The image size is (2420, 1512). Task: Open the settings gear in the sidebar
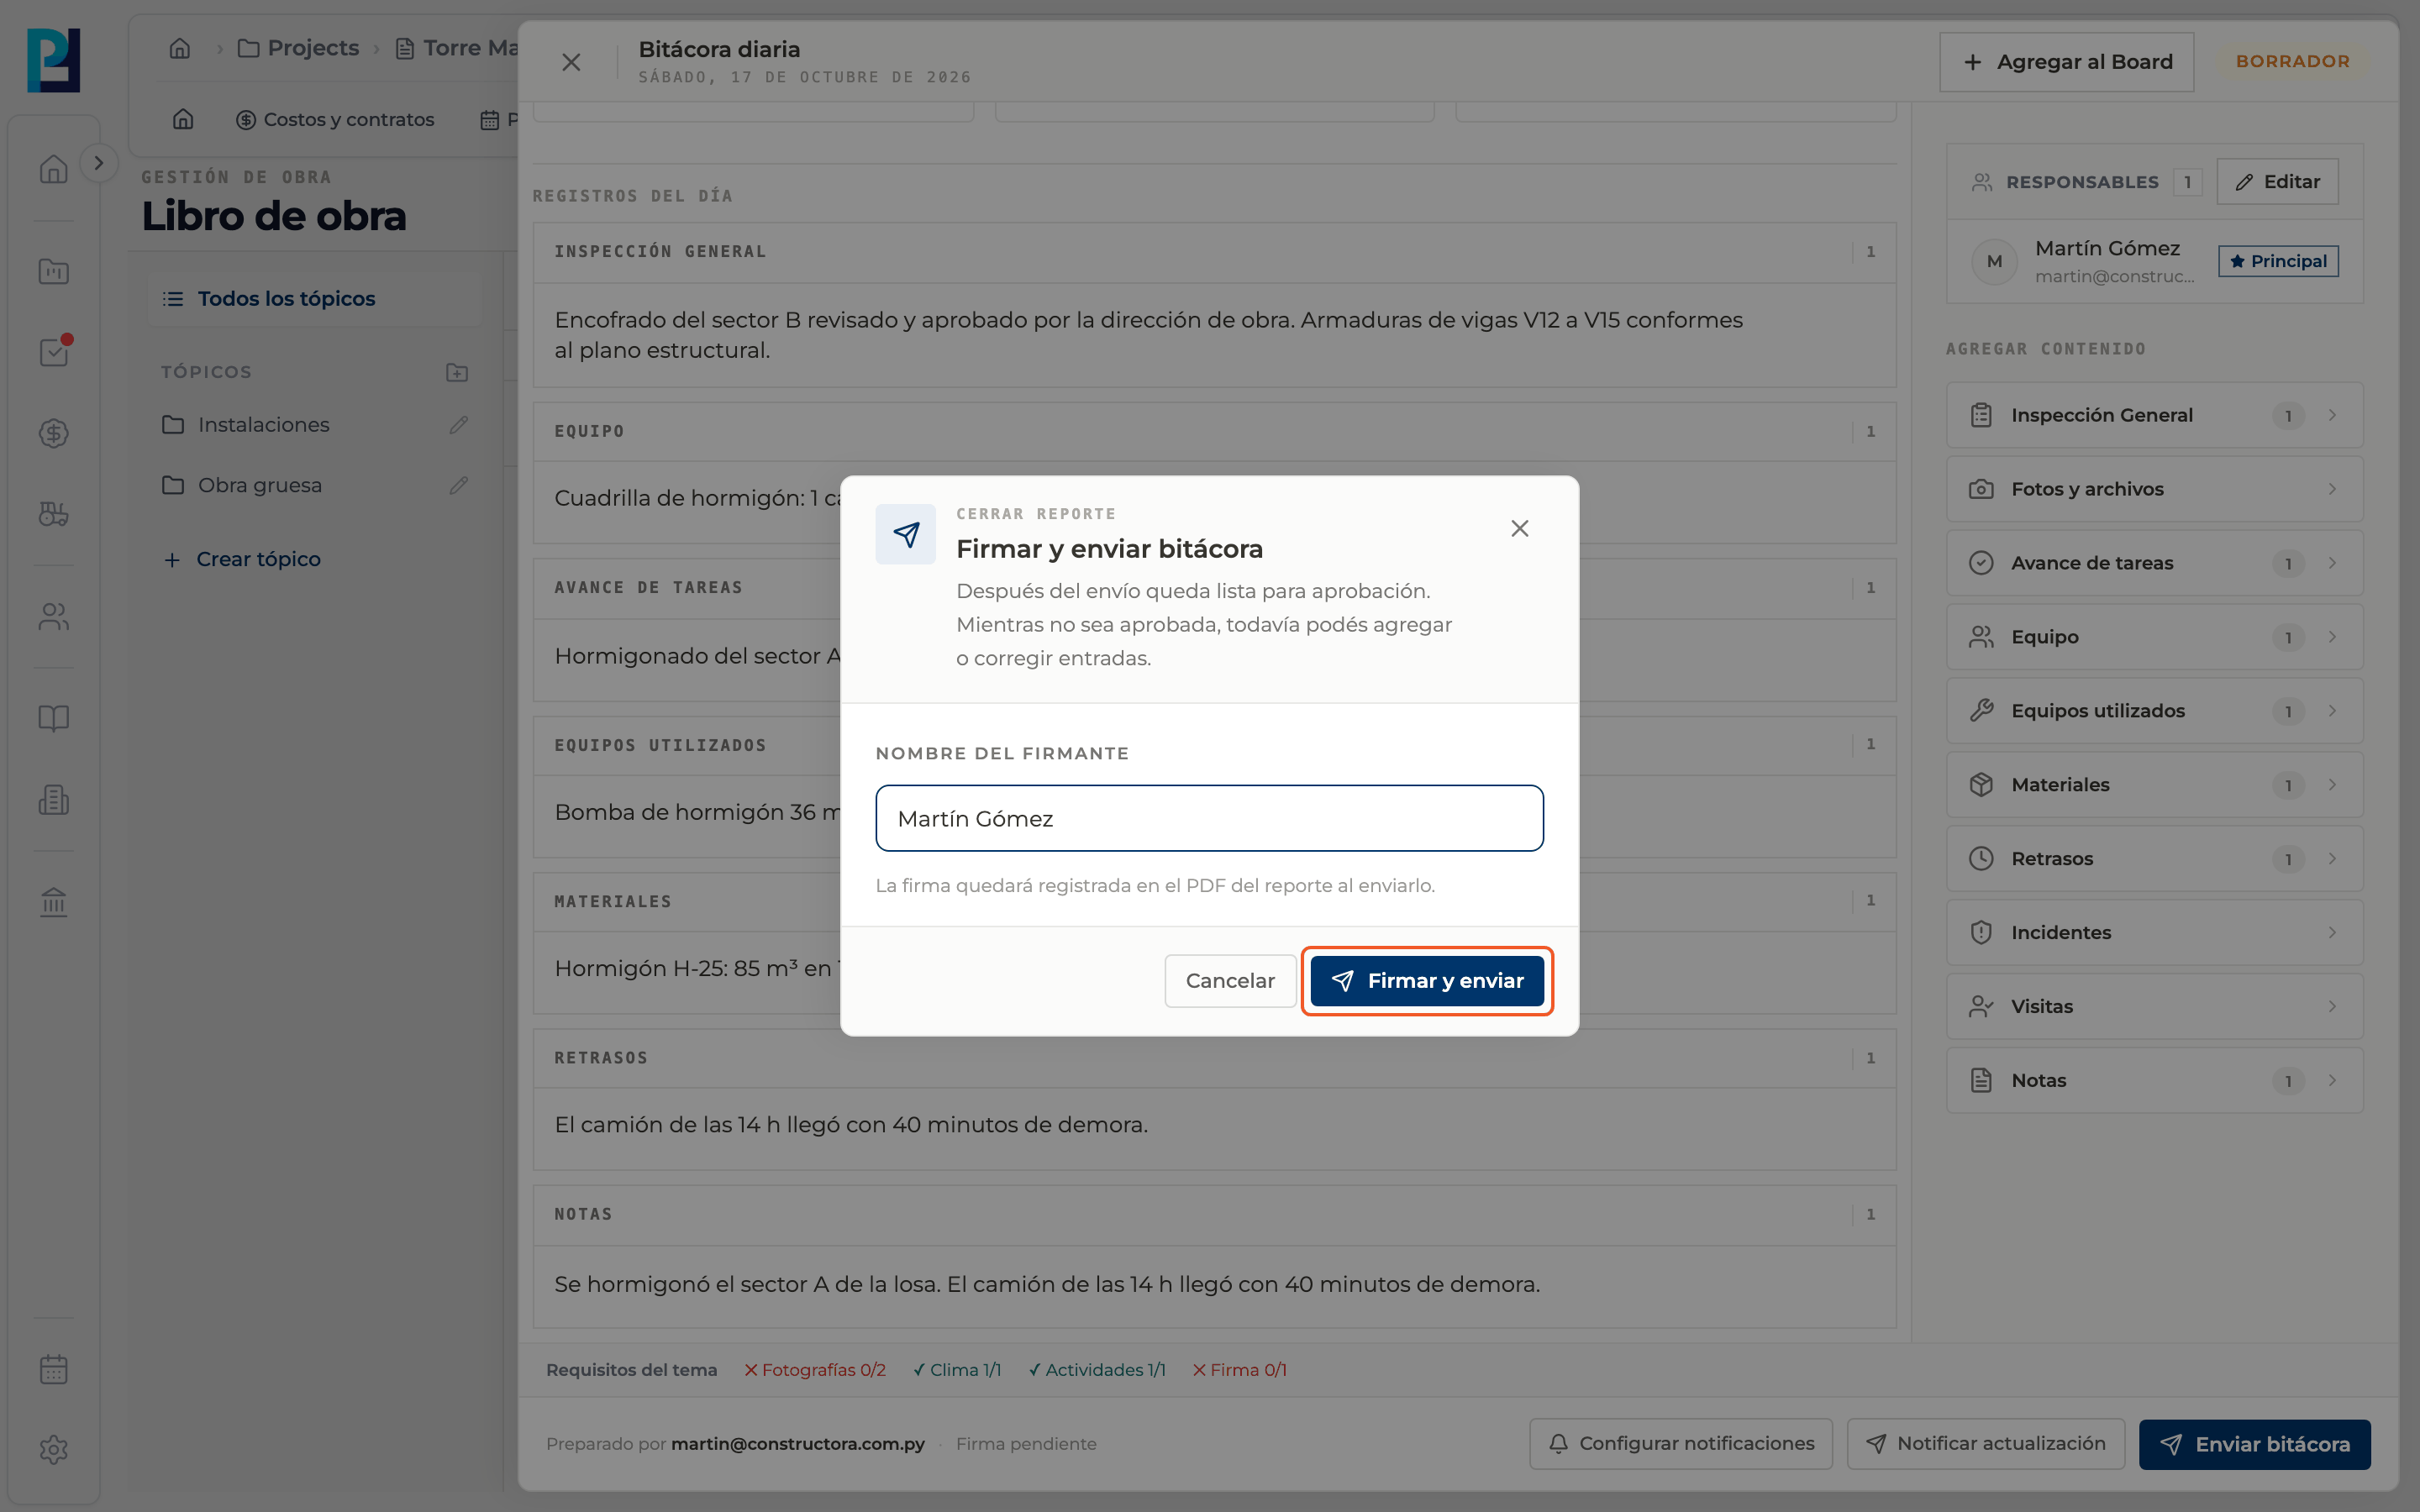pyautogui.click(x=54, y=1450)
